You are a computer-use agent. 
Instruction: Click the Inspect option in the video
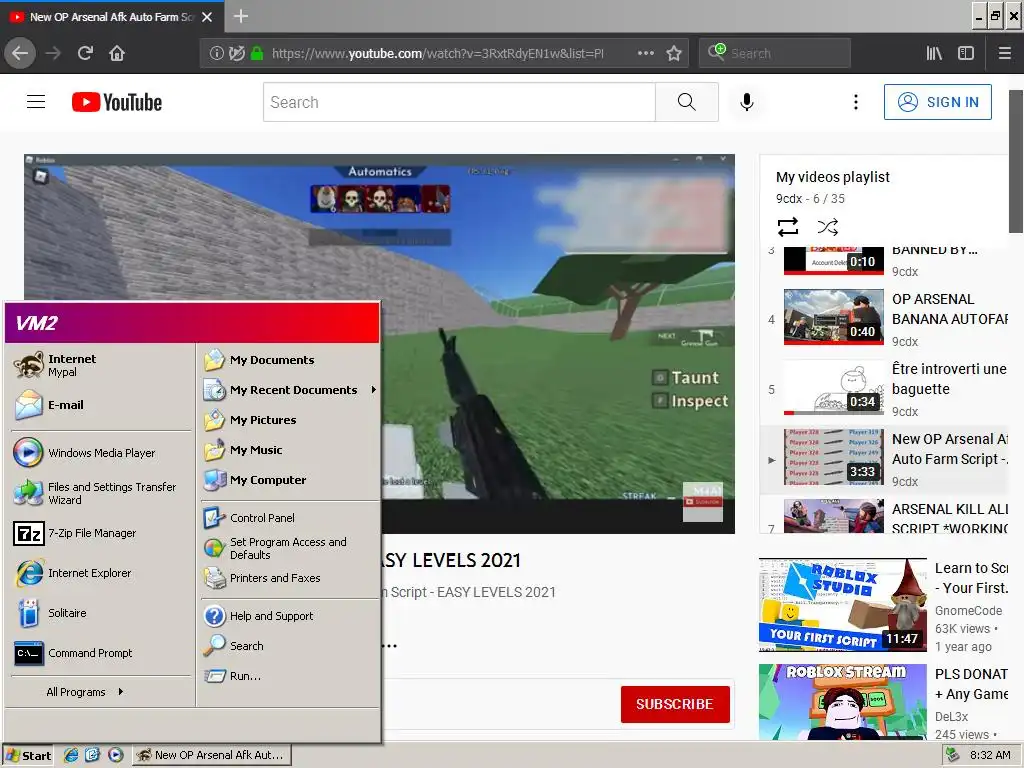click(690, 400)
